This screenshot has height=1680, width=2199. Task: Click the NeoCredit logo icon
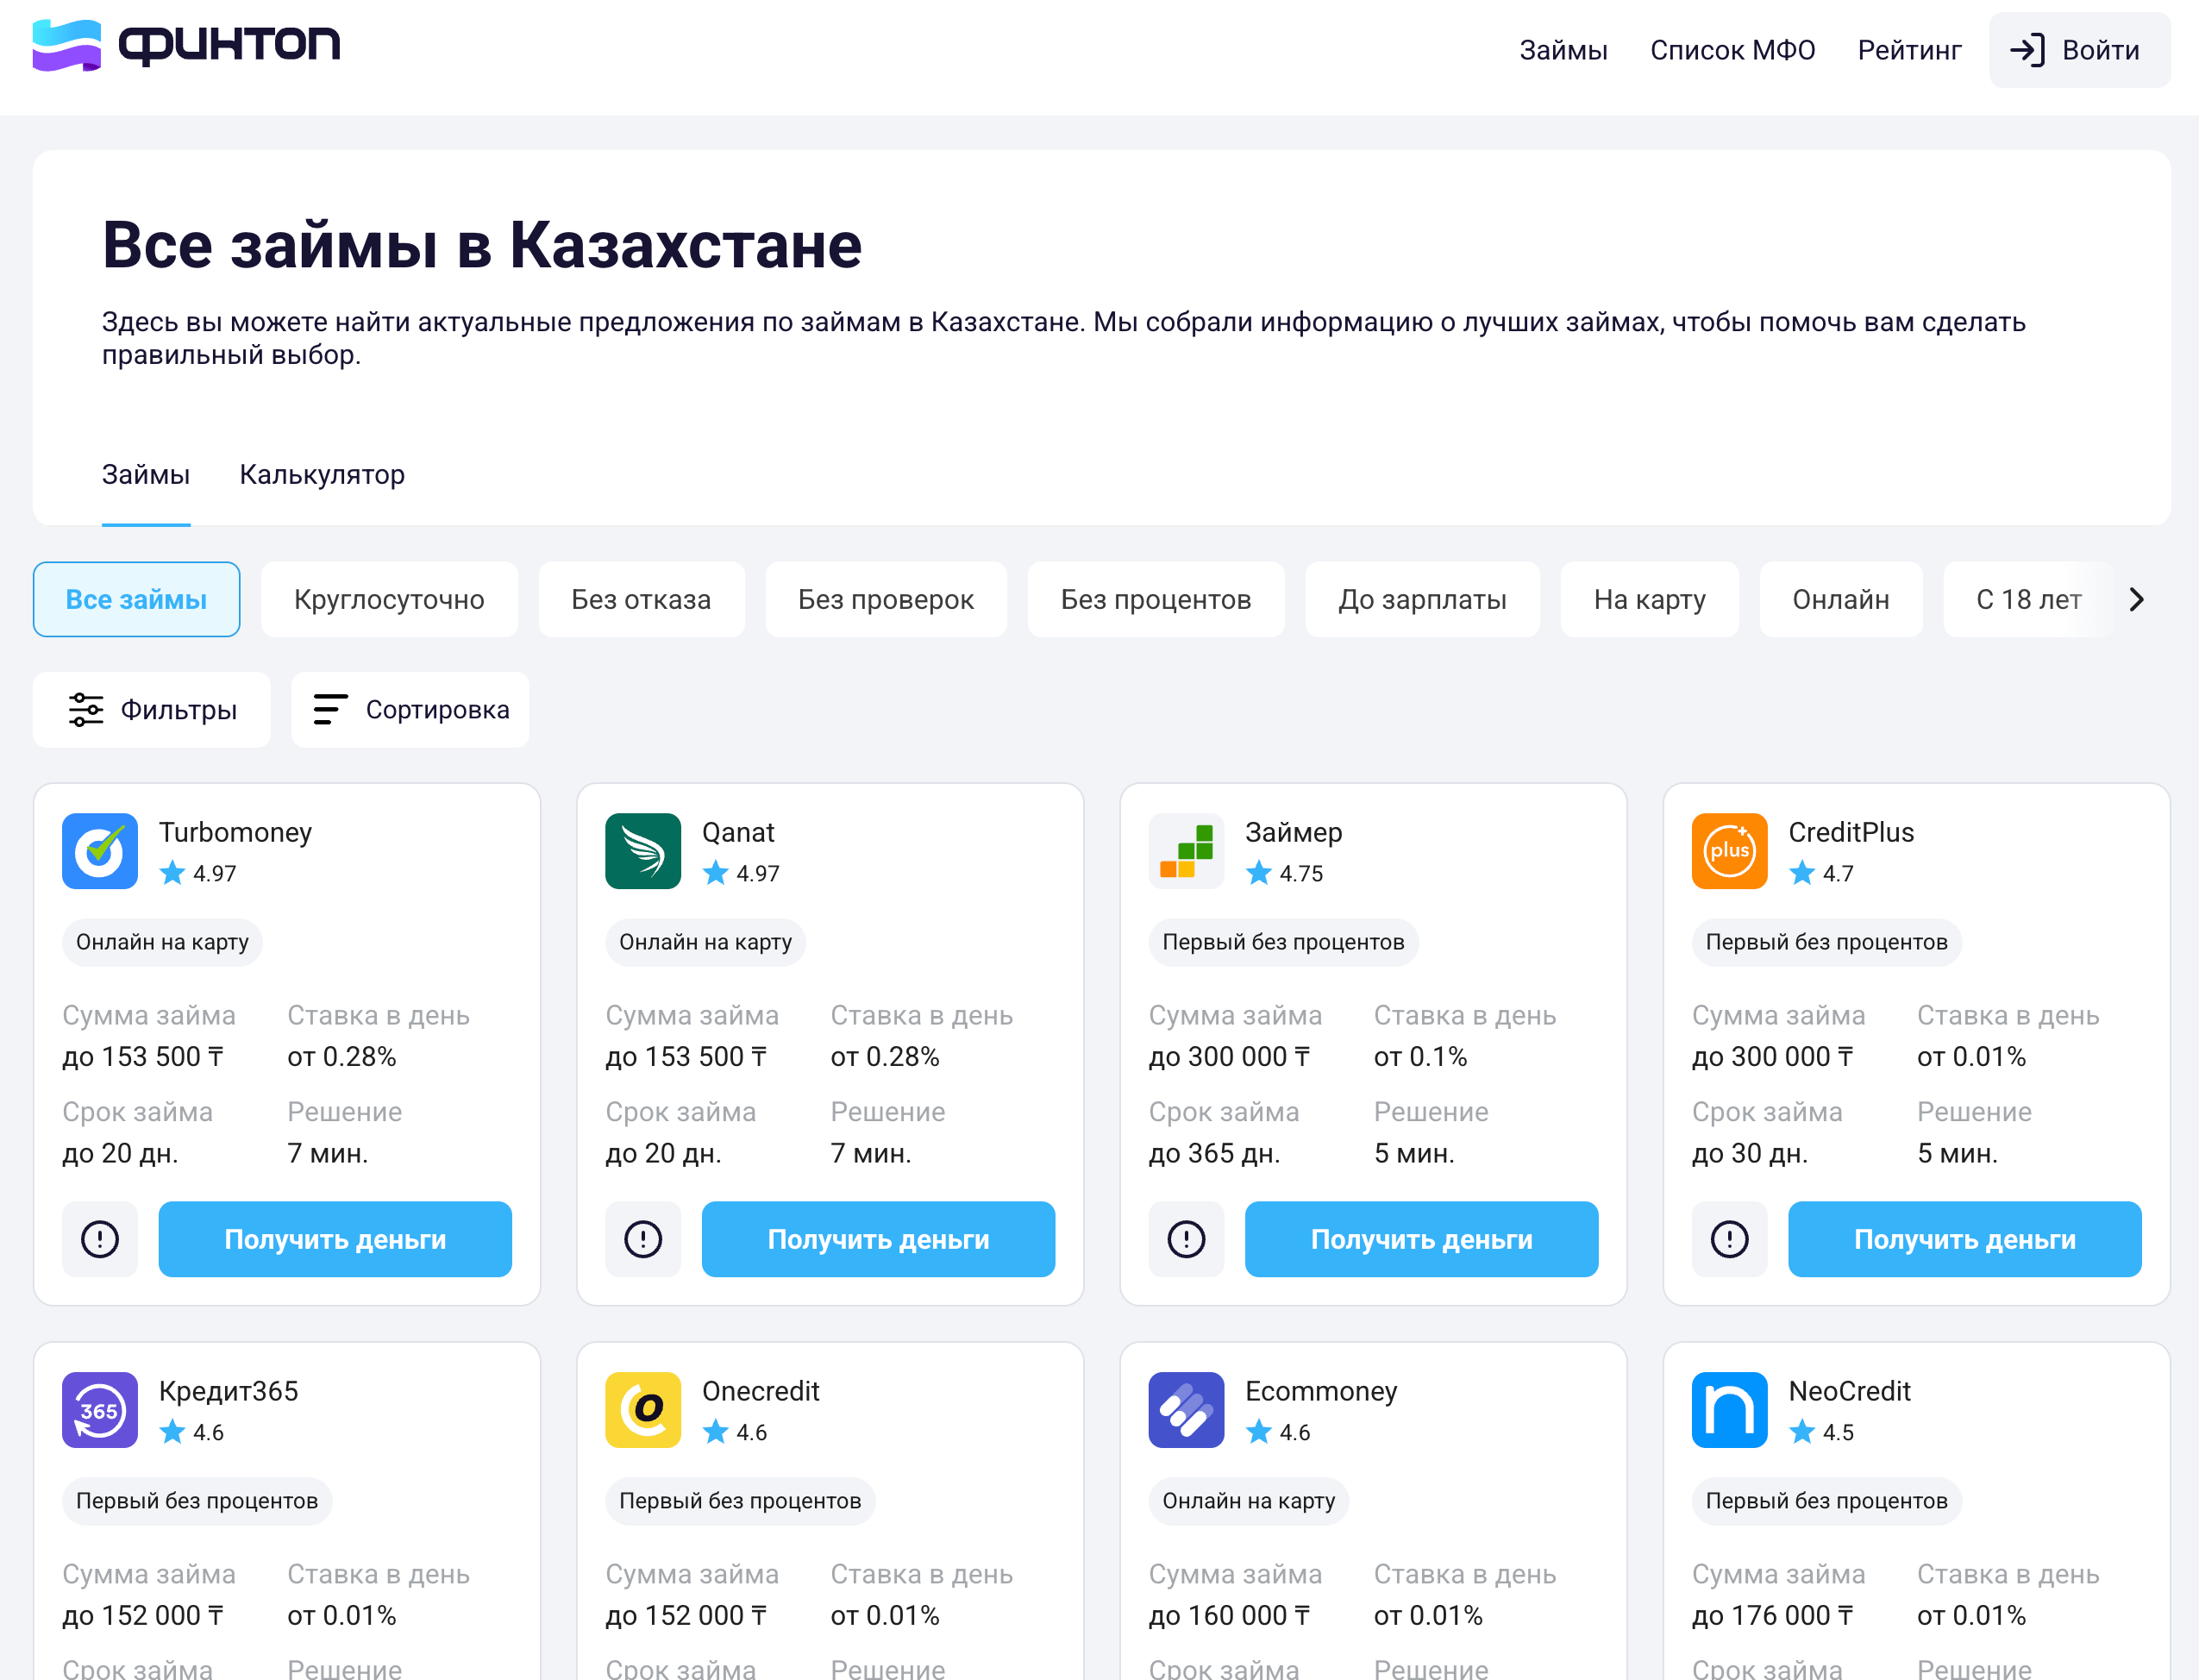click(1729, 1410)
